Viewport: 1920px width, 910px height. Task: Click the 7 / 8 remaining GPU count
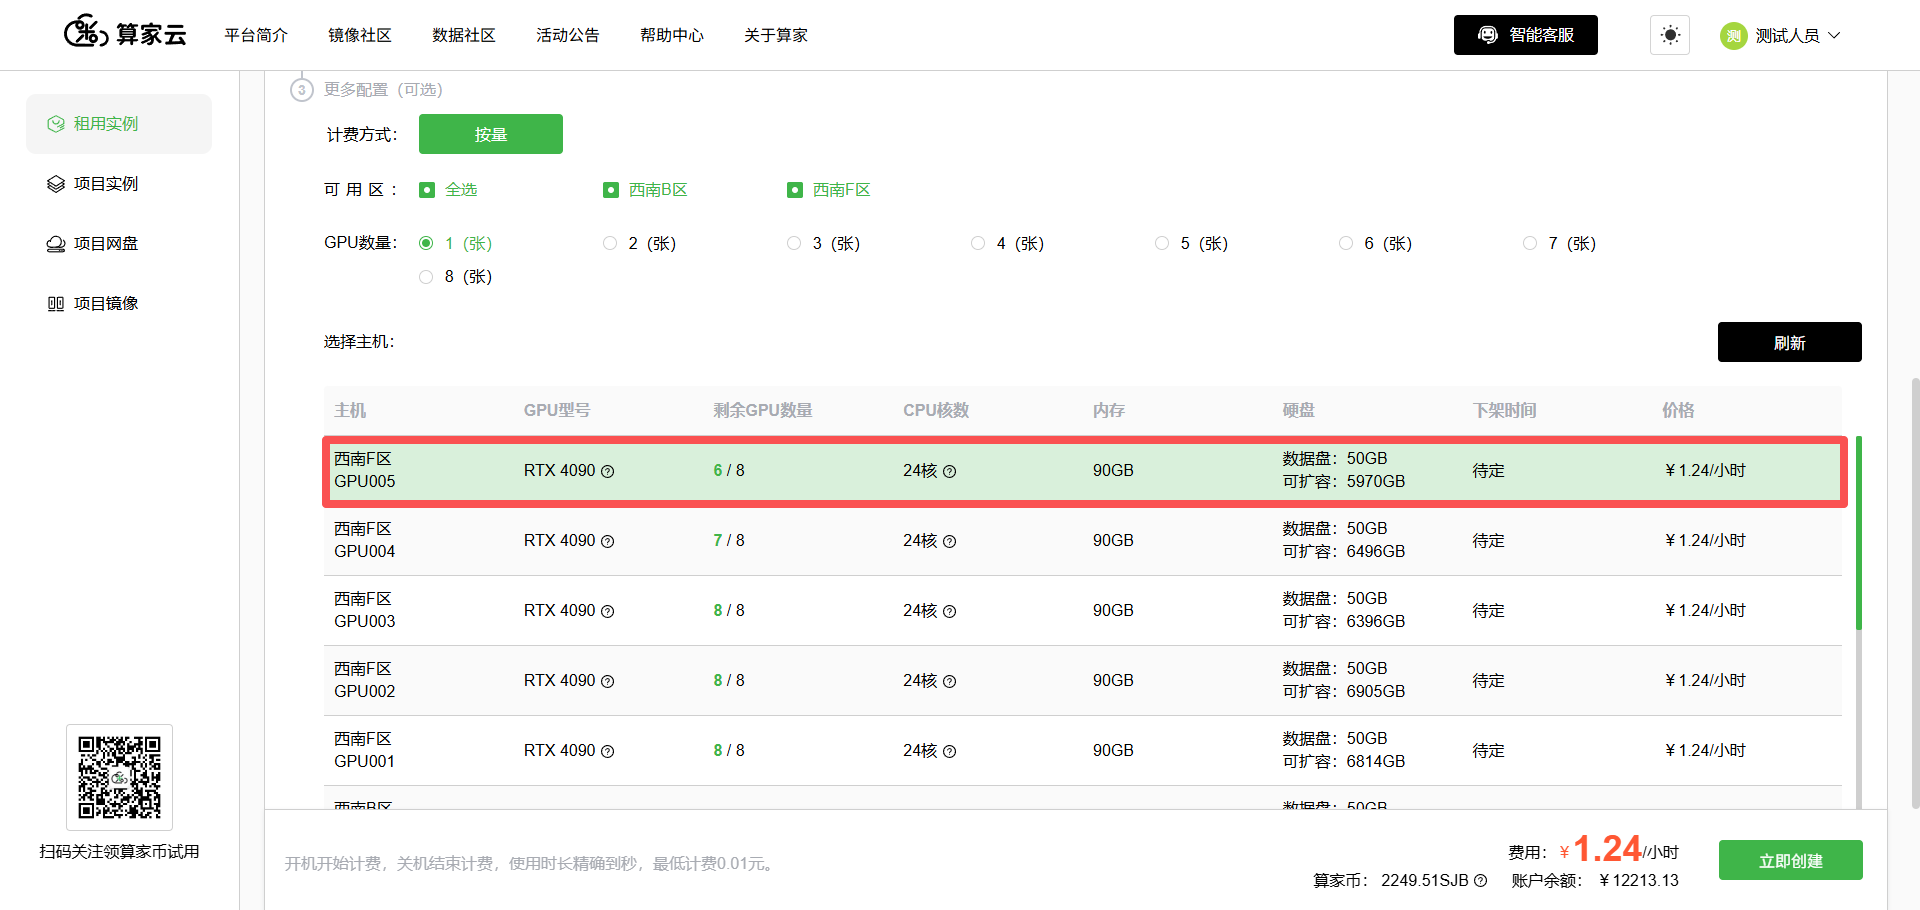729,541
